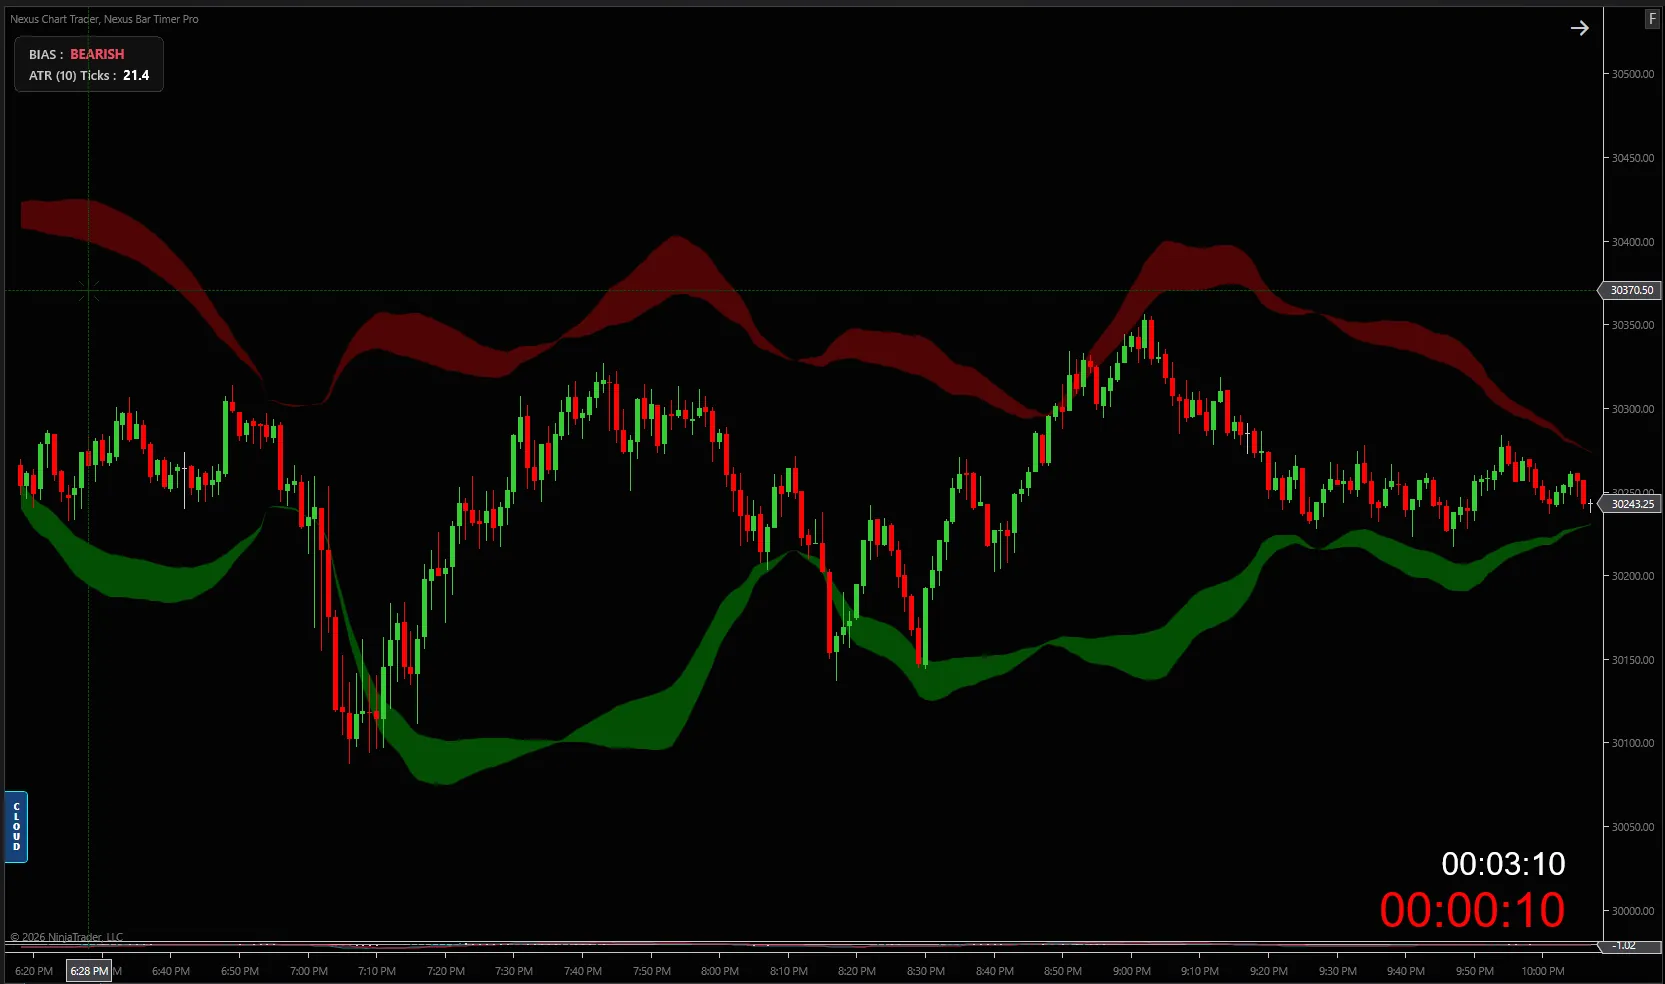Click the 30100.00 price axis label
The width and height of the screenshot is (1665, 984).
click(x=1632, y=743)
